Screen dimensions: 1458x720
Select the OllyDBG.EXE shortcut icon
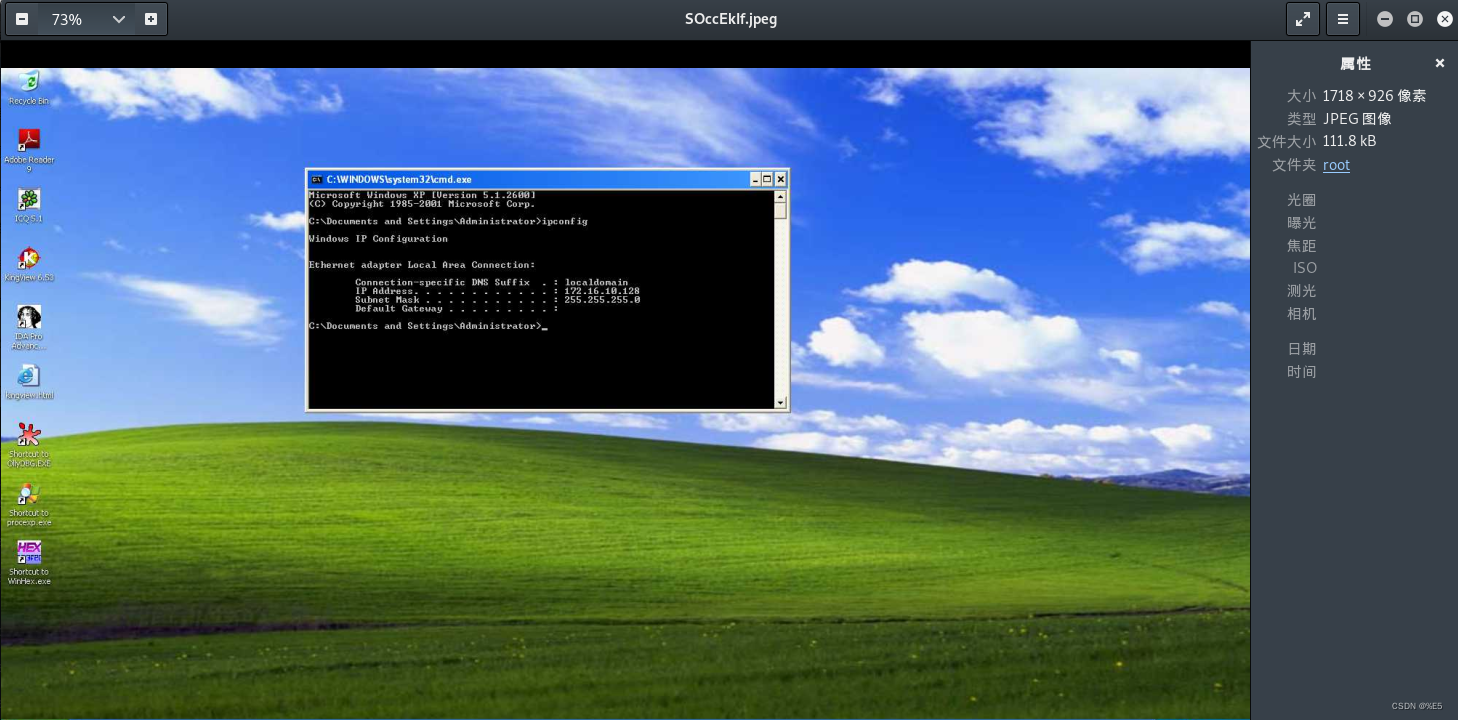click(x=29, y=445)
